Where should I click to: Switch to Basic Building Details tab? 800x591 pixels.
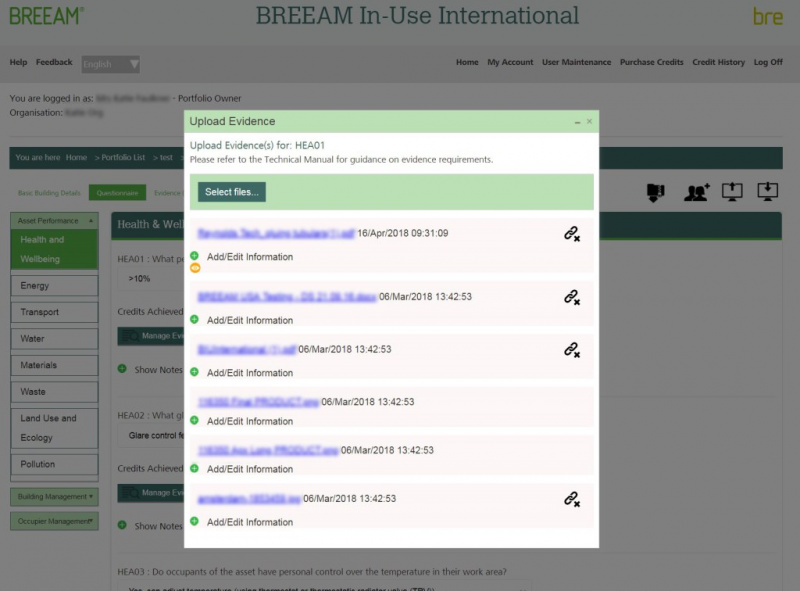click(49, 193)
